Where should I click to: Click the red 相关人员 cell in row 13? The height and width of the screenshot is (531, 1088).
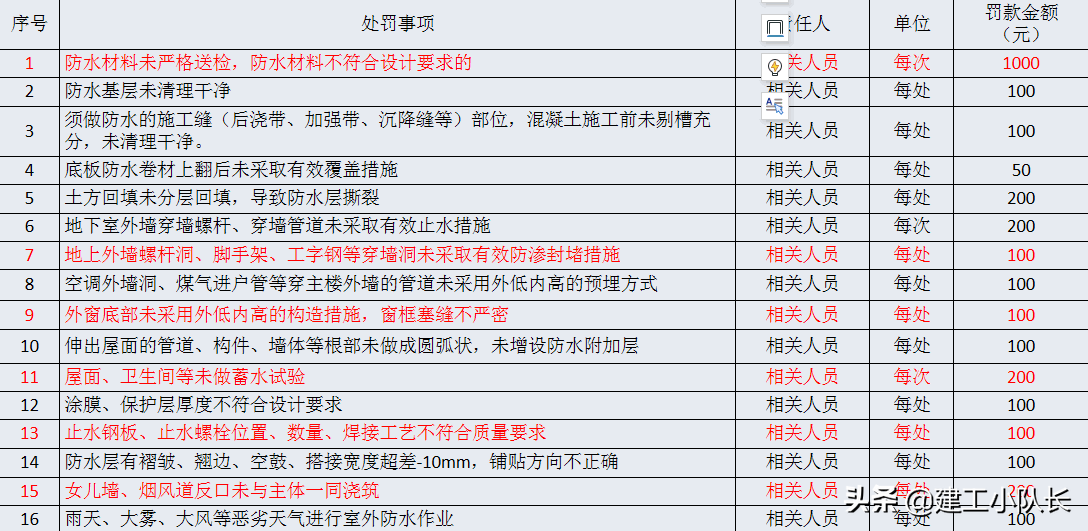[x=802, y=433]
